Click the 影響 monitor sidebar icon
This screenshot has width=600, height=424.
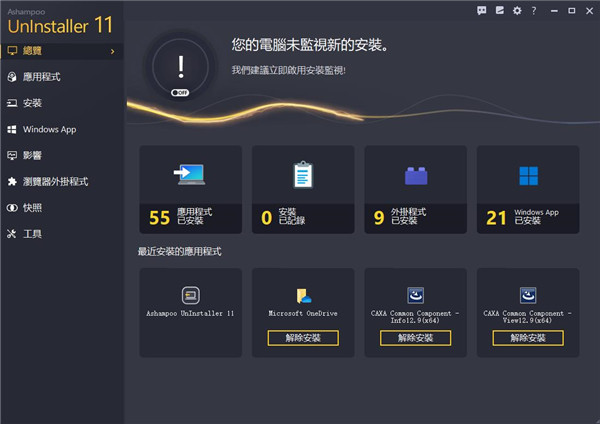coord(12,155)
